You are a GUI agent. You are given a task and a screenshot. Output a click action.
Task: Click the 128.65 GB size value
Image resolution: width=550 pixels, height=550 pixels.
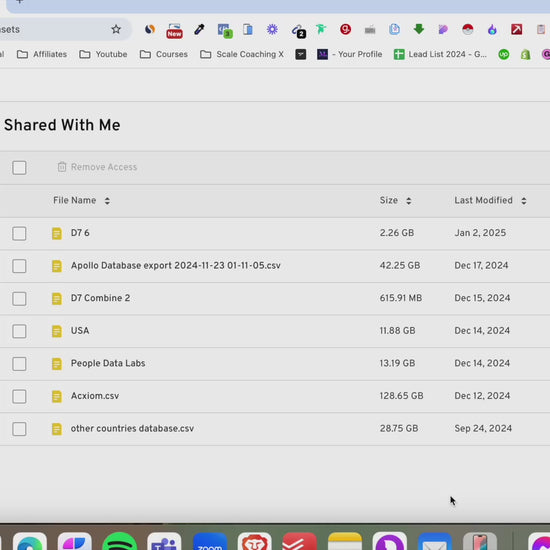401,396
